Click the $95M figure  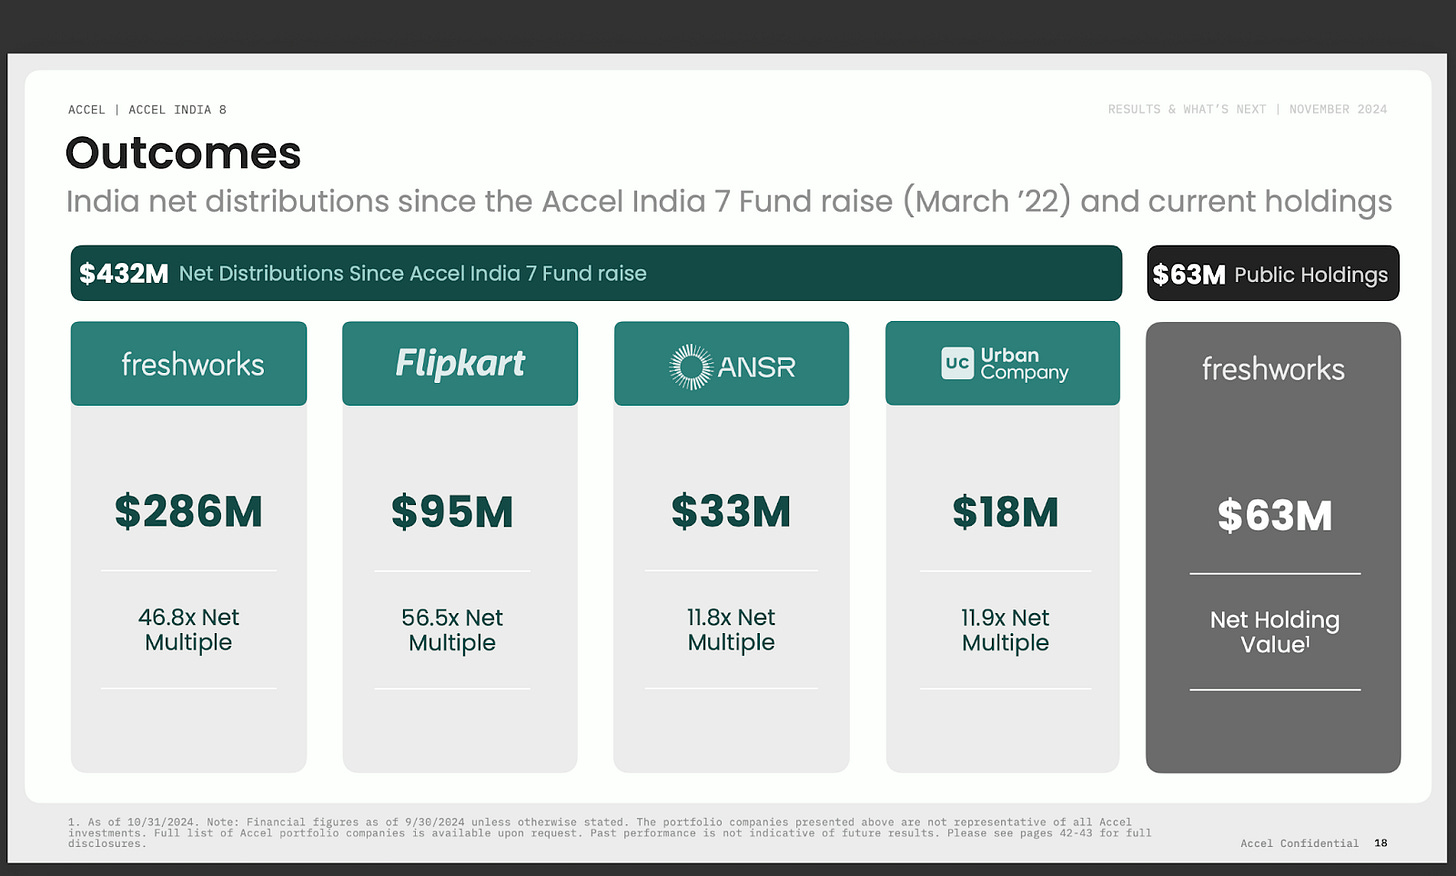tap(452, 511)
